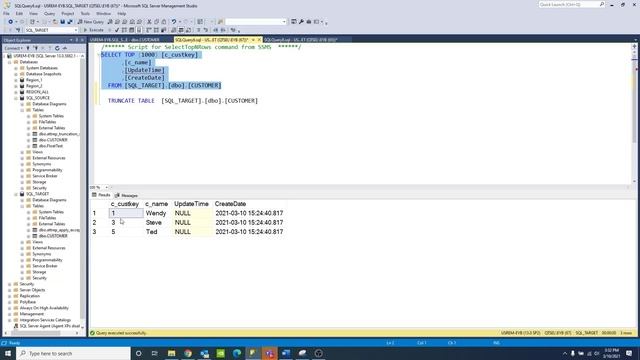Viewport: 640px width, 360px height.
Task: Open the Window menu
Action: 104,13
